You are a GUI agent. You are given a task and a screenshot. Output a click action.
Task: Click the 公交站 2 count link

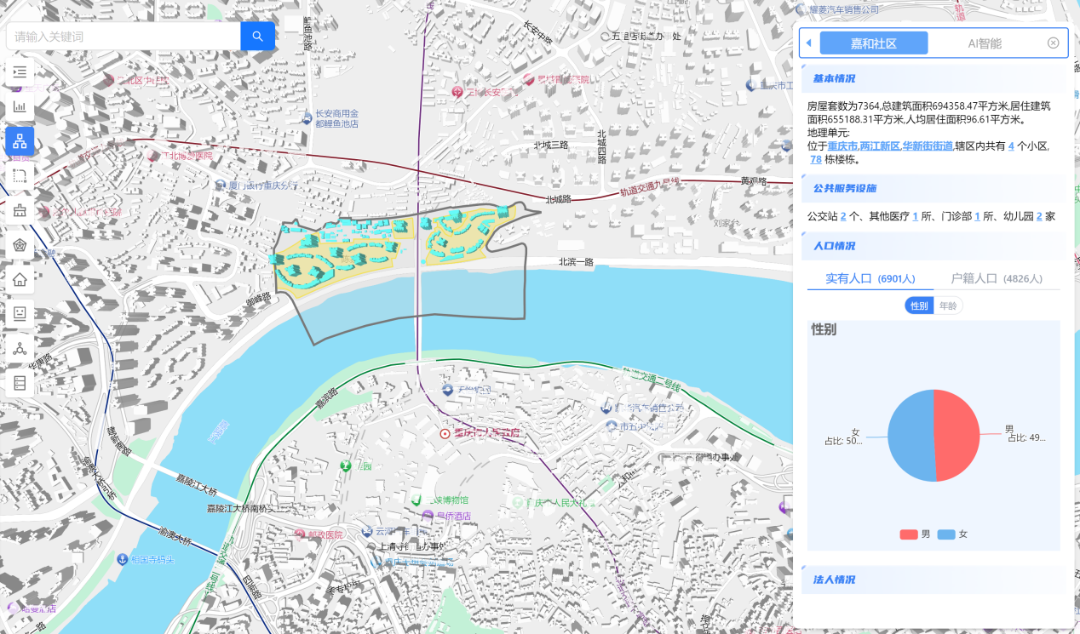coord(843,216)
